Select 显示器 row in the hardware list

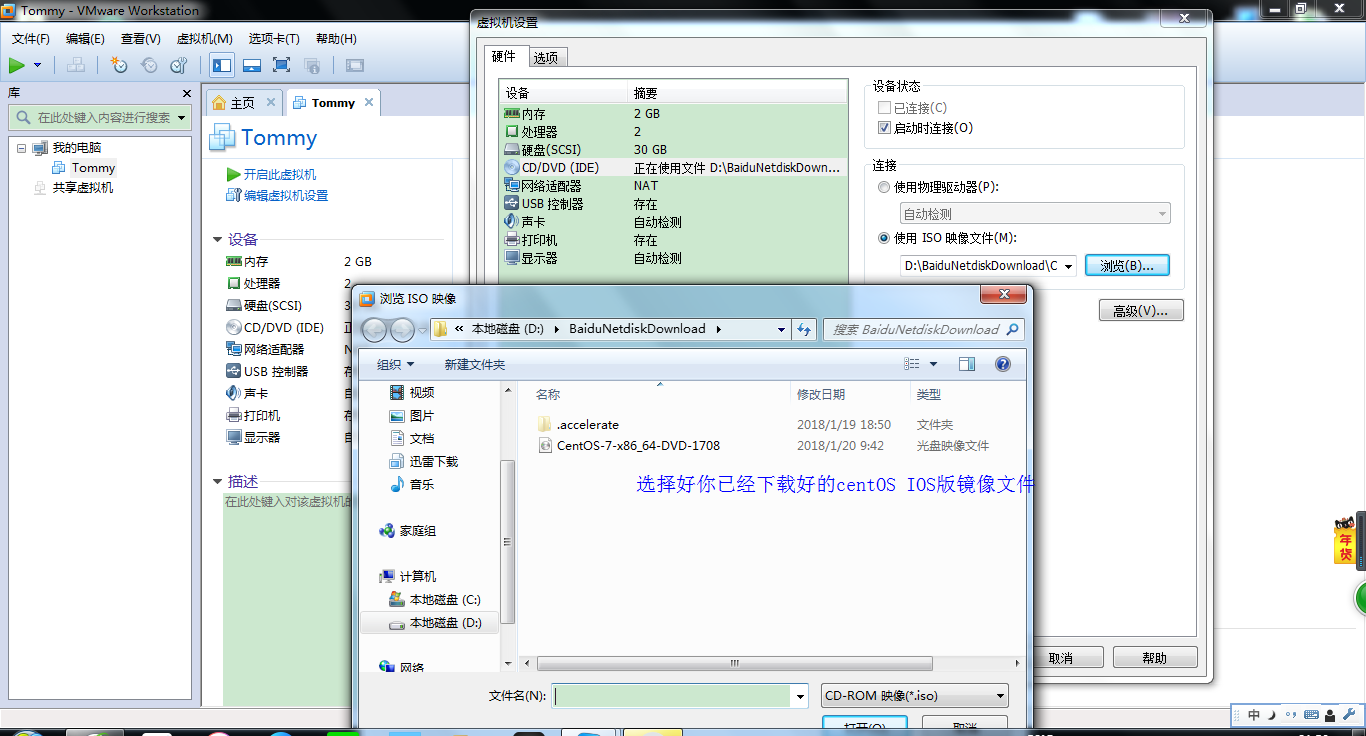click(673, 258)
